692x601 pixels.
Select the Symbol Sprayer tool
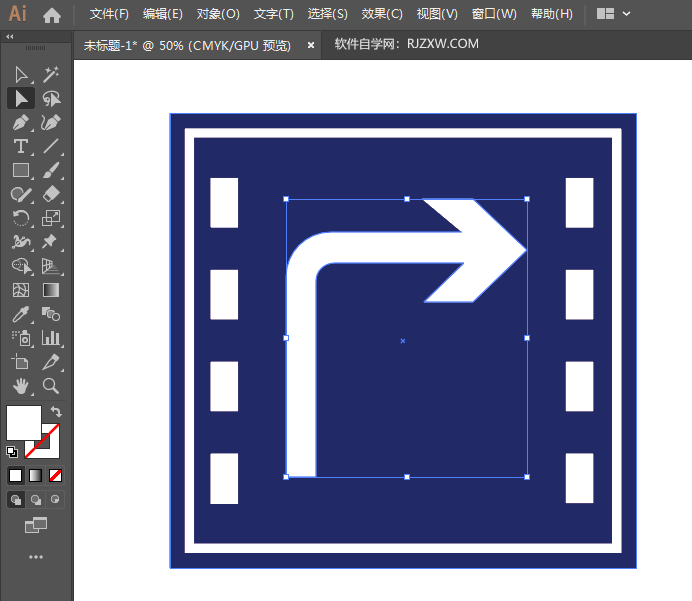coord(21,338)
